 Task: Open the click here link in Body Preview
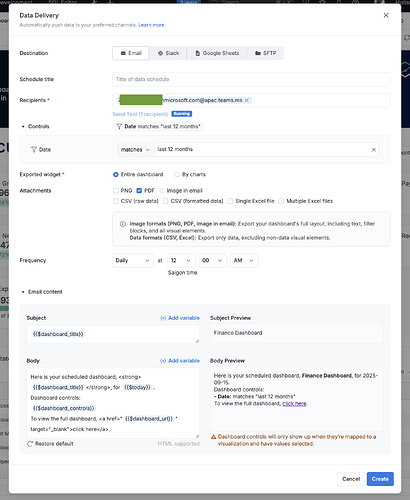point(294,404)
